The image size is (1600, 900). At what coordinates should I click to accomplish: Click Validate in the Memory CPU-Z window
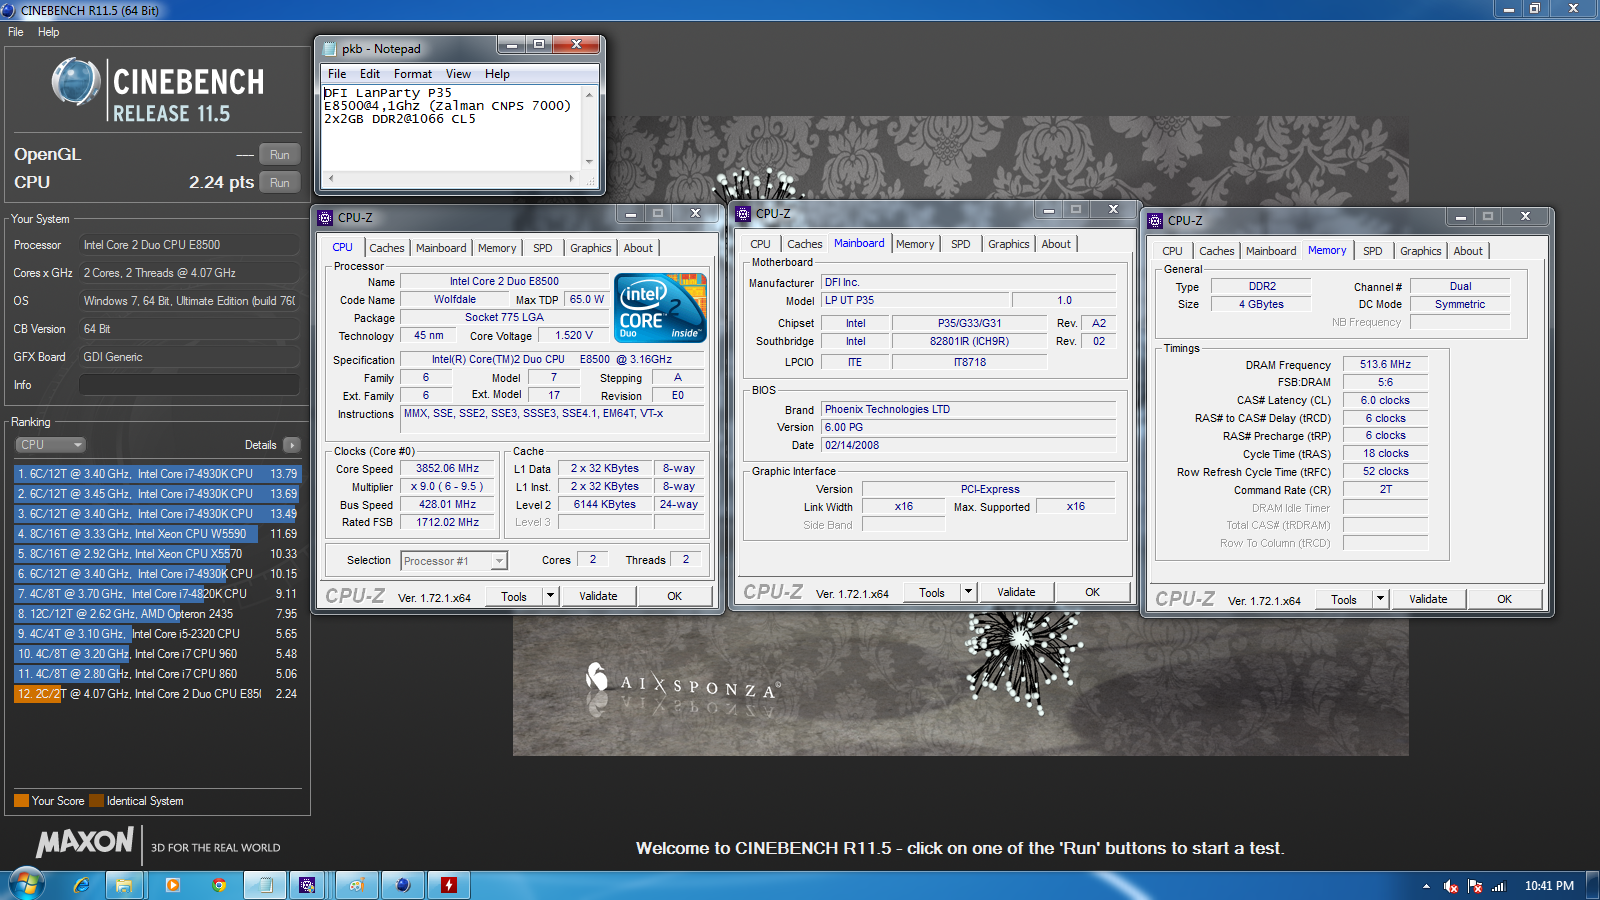pos(1428,599)
